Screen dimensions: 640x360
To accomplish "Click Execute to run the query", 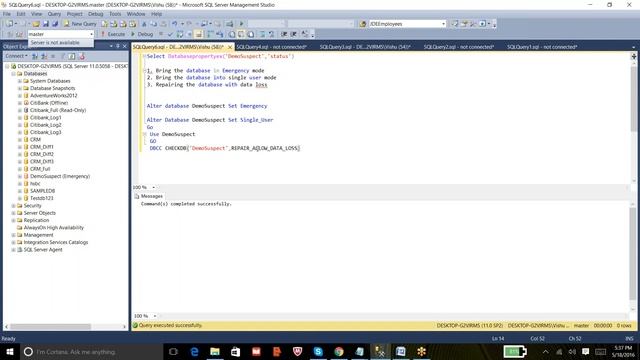I will 113,34.
